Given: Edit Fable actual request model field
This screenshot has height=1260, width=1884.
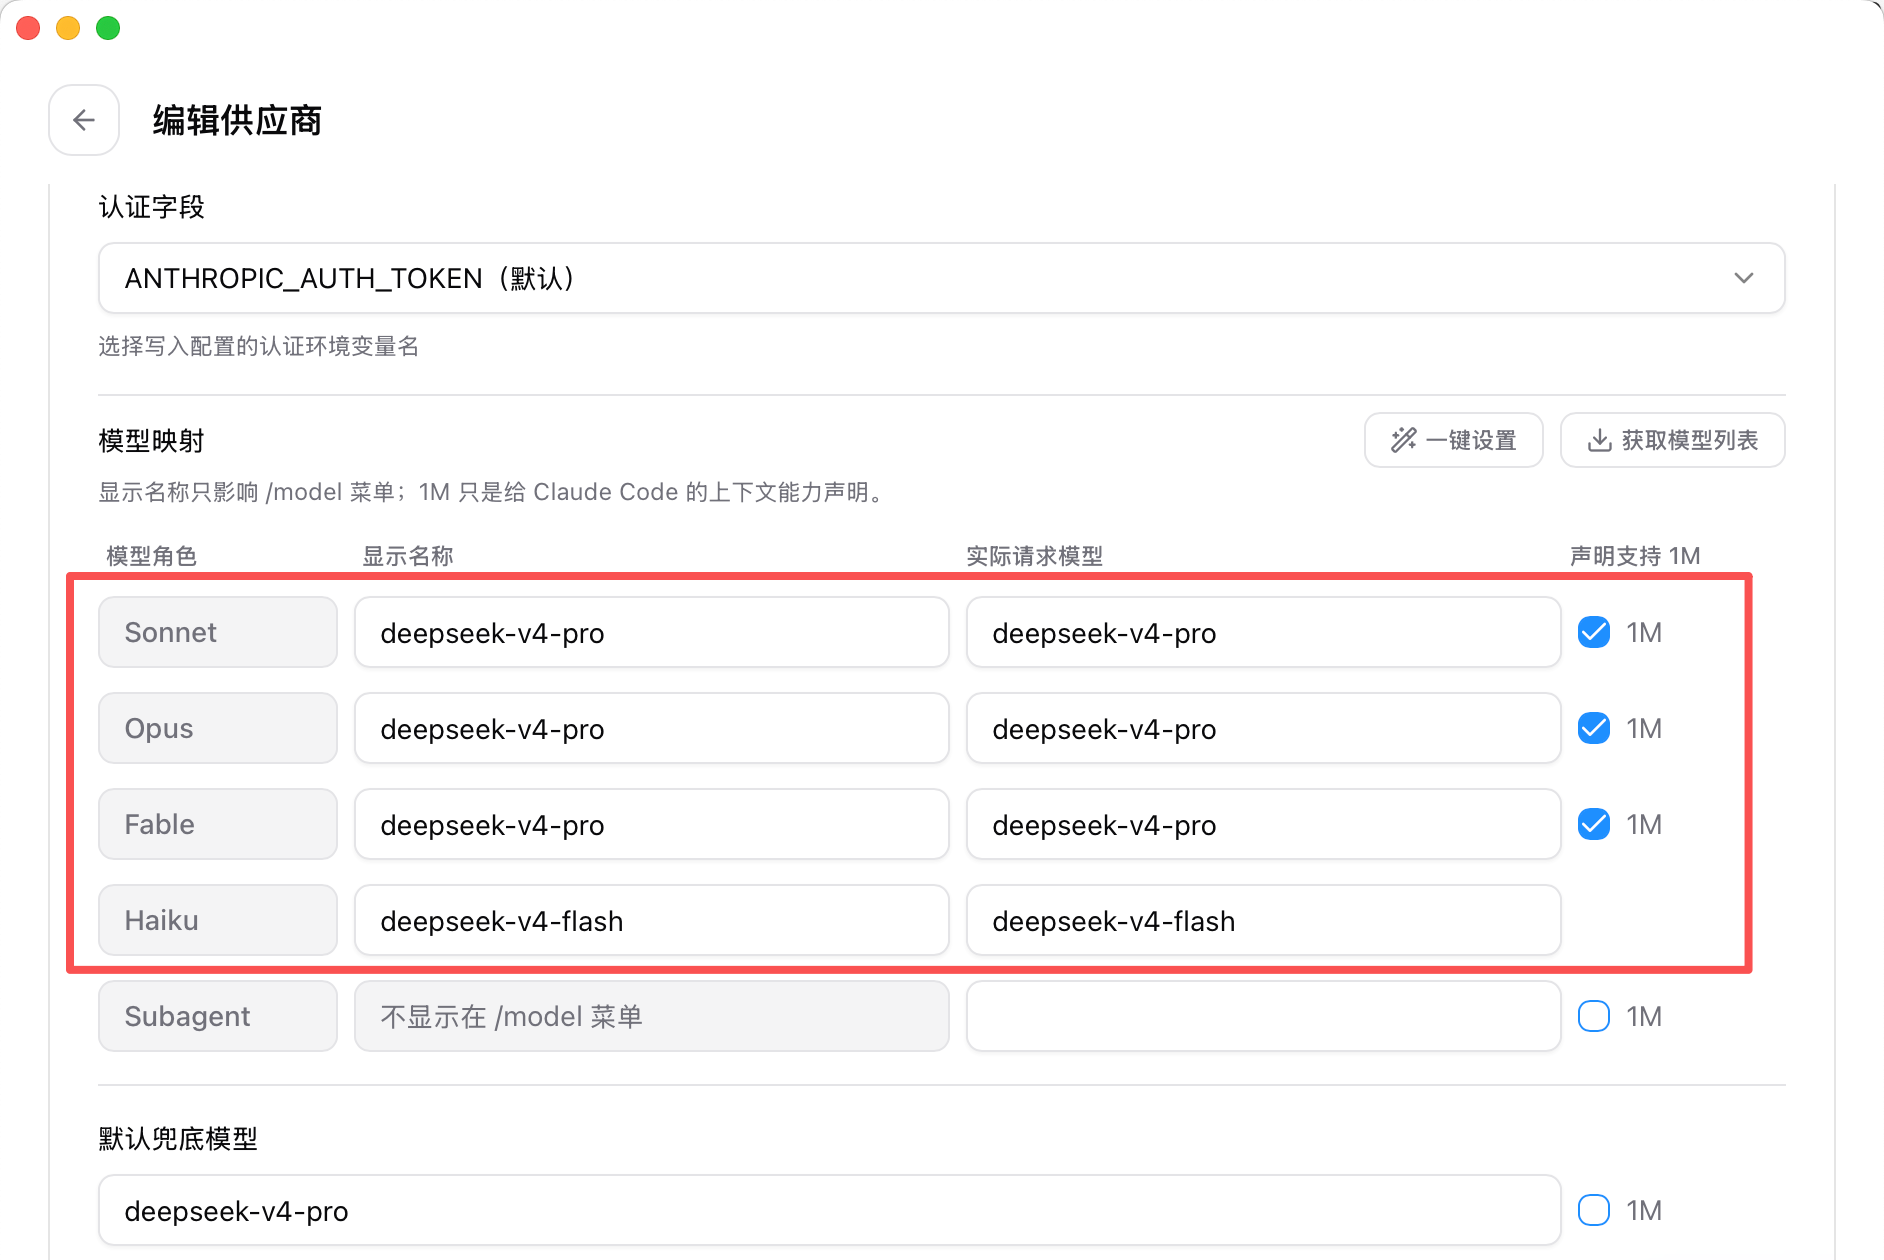Looking at the screenshot, I should (x=1263, y=824).
